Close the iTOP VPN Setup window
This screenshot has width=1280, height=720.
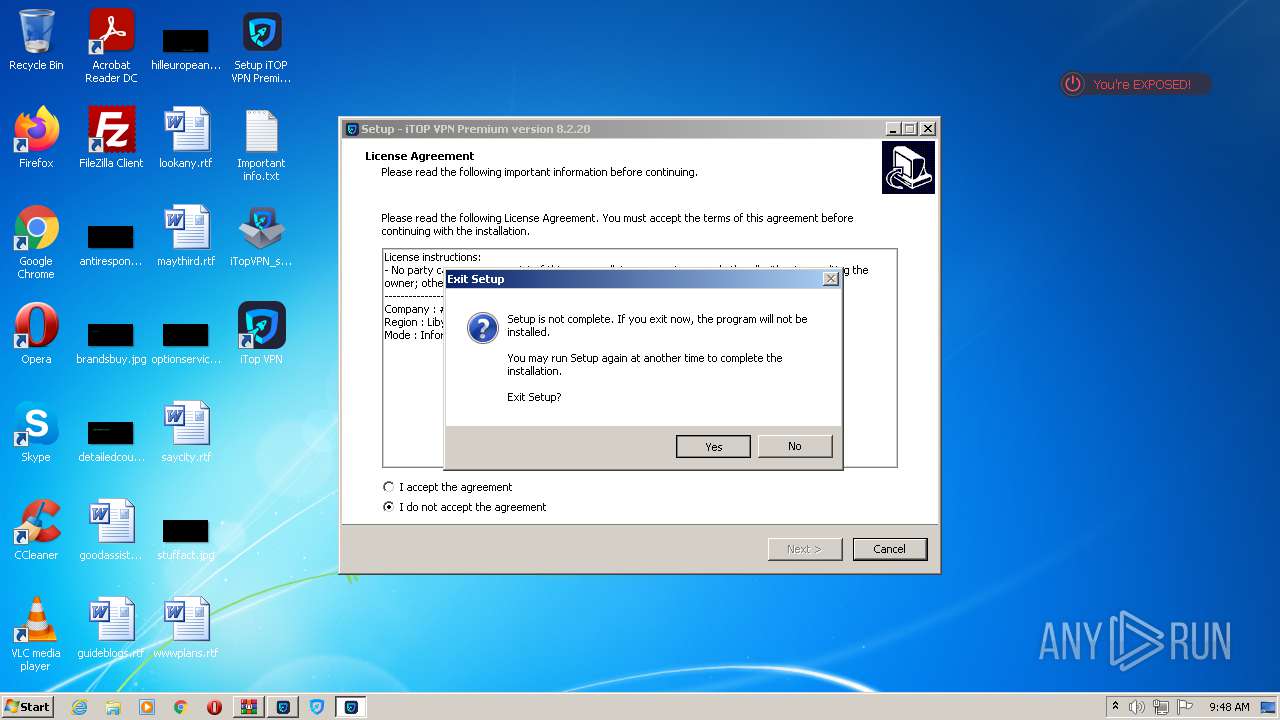point(928,129)
